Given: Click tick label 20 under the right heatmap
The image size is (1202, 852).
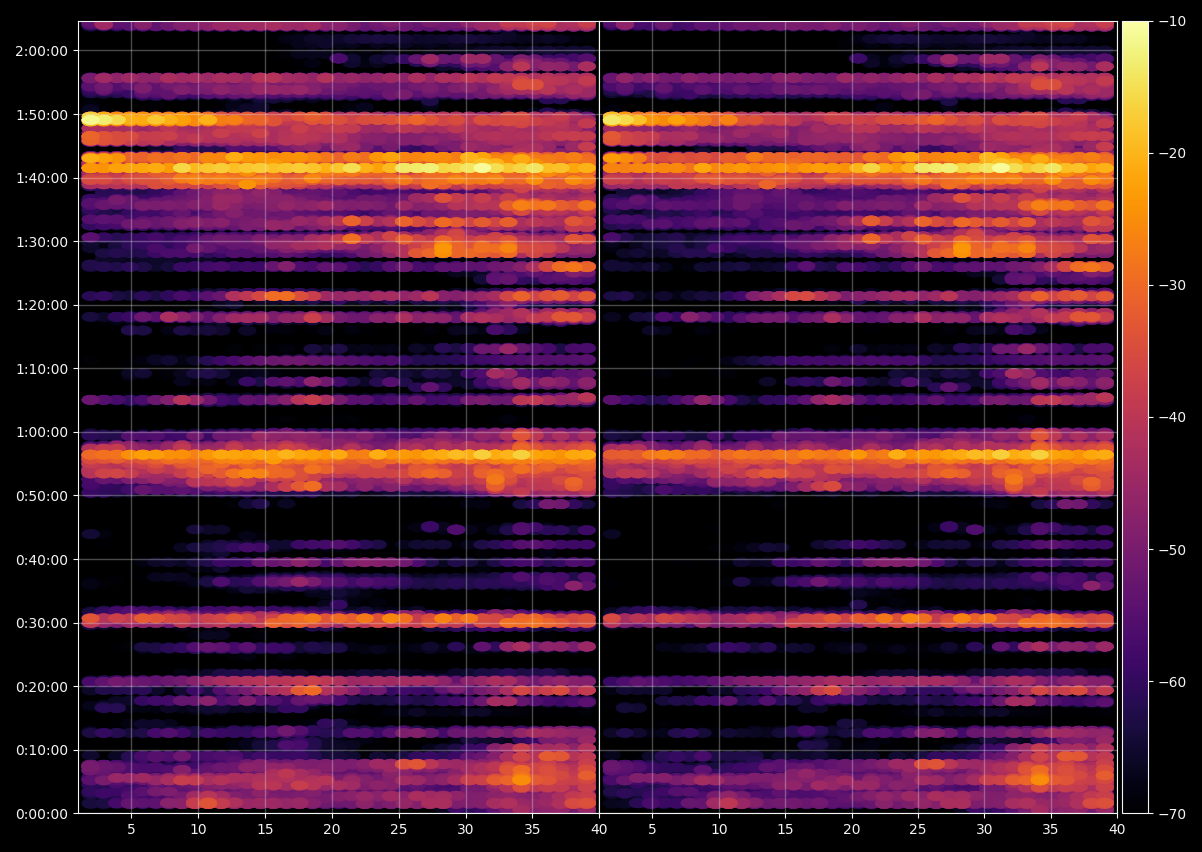Looking at the screenshot, I should [x=852, y=830].
